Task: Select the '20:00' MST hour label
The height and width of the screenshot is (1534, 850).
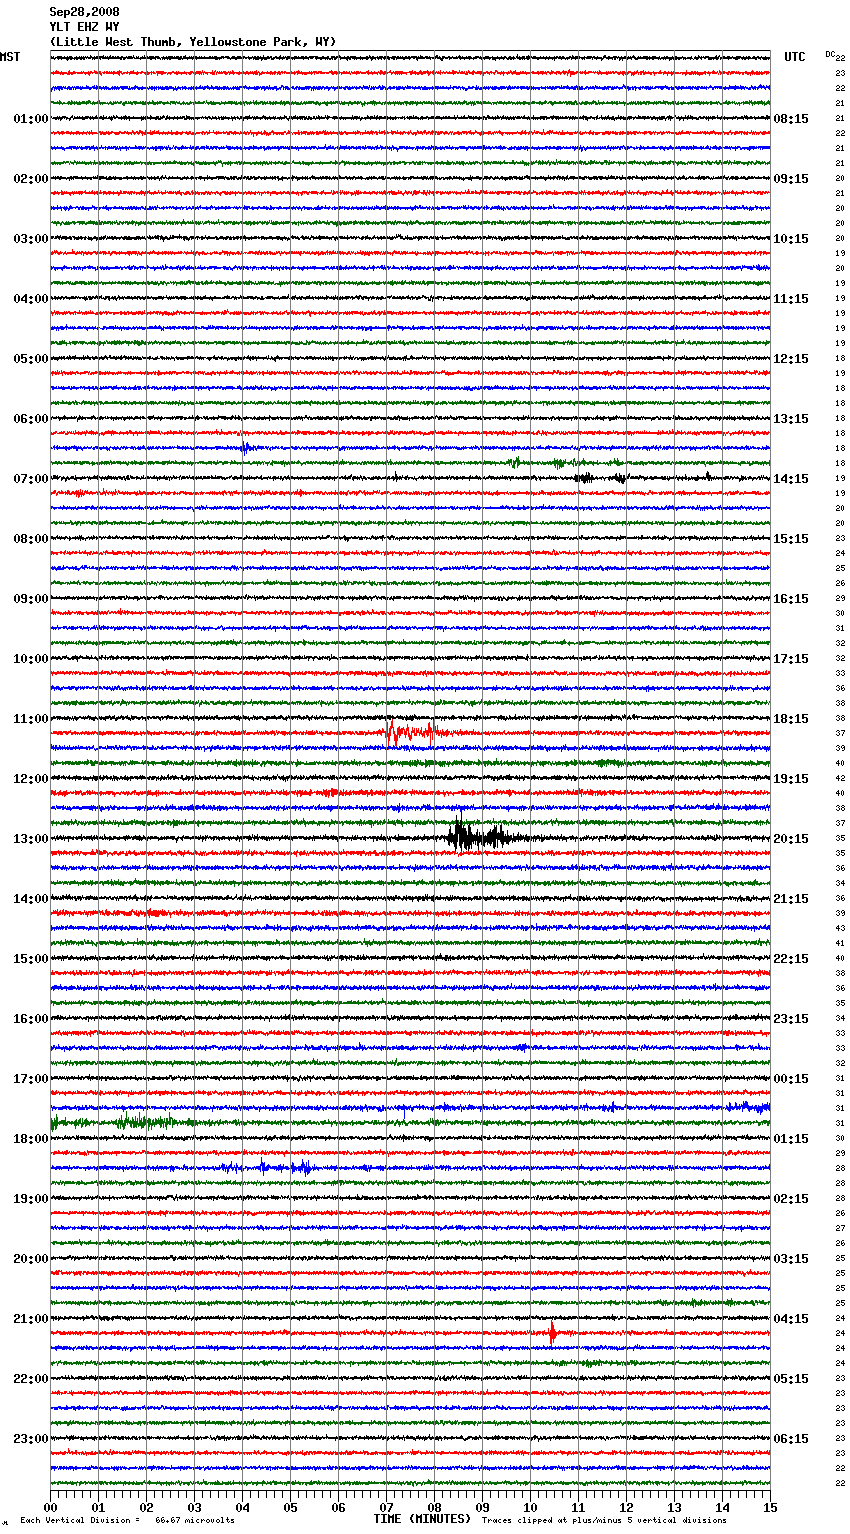Action: [x=31, y=1259]
